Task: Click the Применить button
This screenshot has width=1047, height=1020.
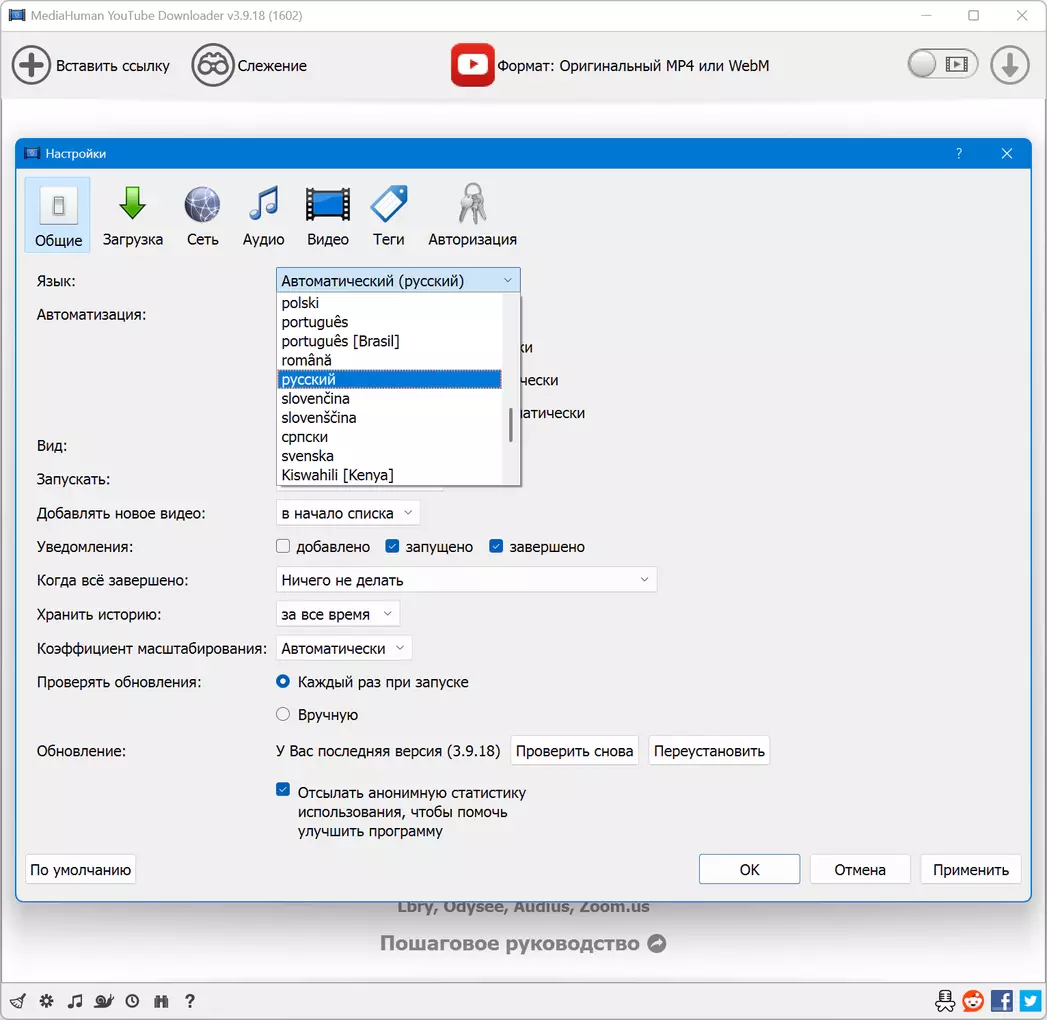Action: pyautogui.click(x=970, y=870)
